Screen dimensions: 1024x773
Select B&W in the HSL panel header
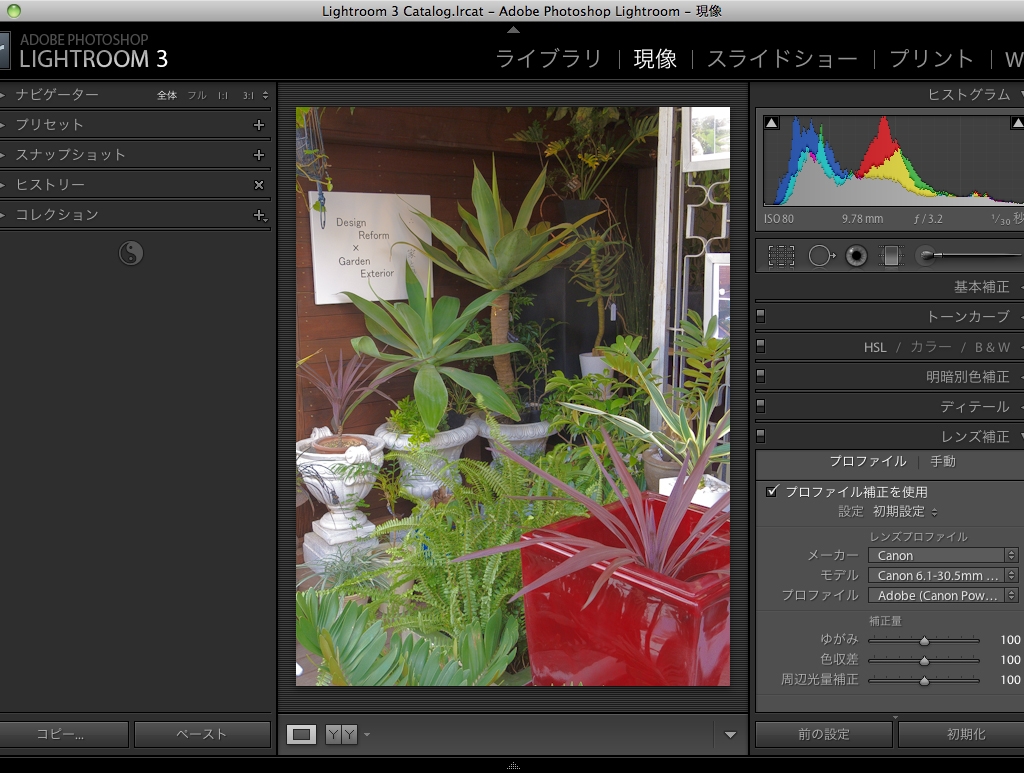(x=992, y=347)
